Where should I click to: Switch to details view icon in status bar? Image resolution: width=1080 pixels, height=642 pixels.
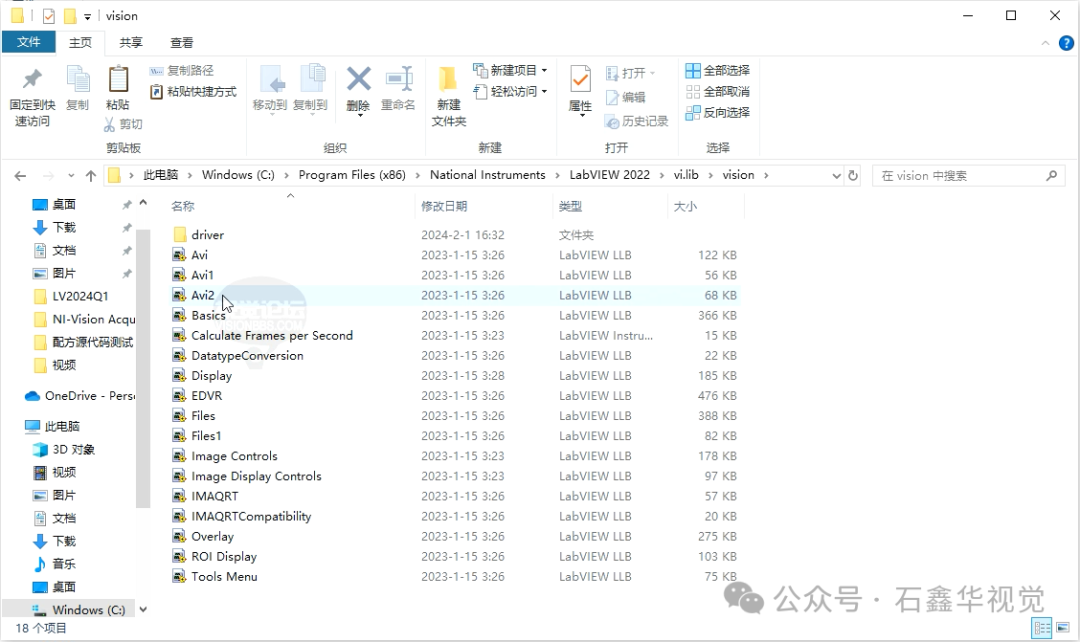click(x=1042, y=628)
